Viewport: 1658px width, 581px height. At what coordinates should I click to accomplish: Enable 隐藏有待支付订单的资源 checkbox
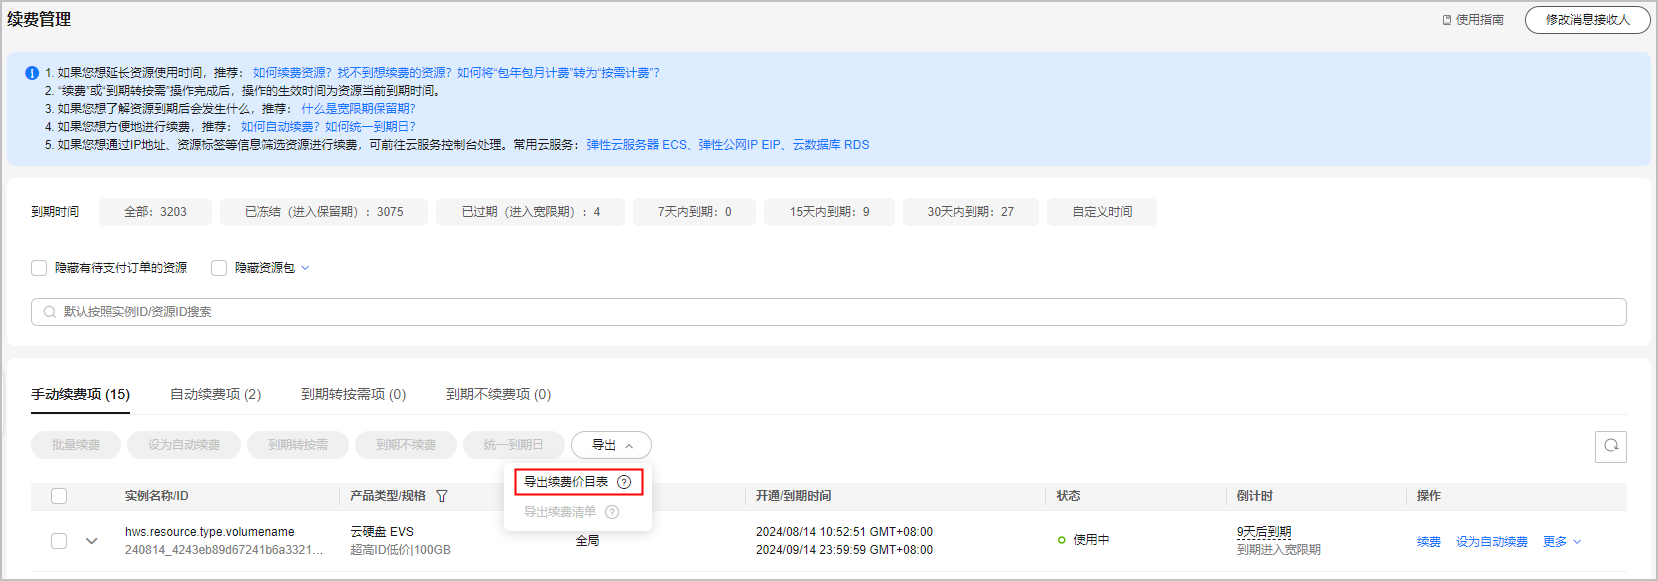39,268
